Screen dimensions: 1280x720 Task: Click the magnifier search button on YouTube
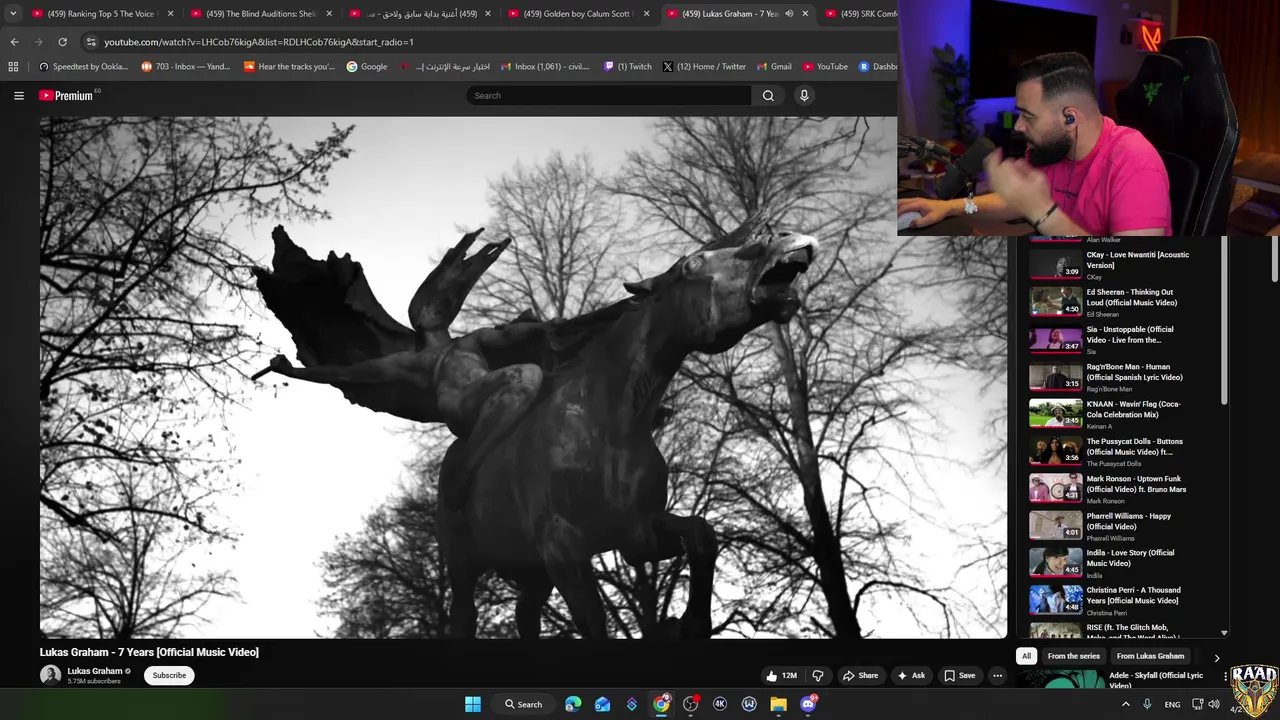[x=768, y=95]
